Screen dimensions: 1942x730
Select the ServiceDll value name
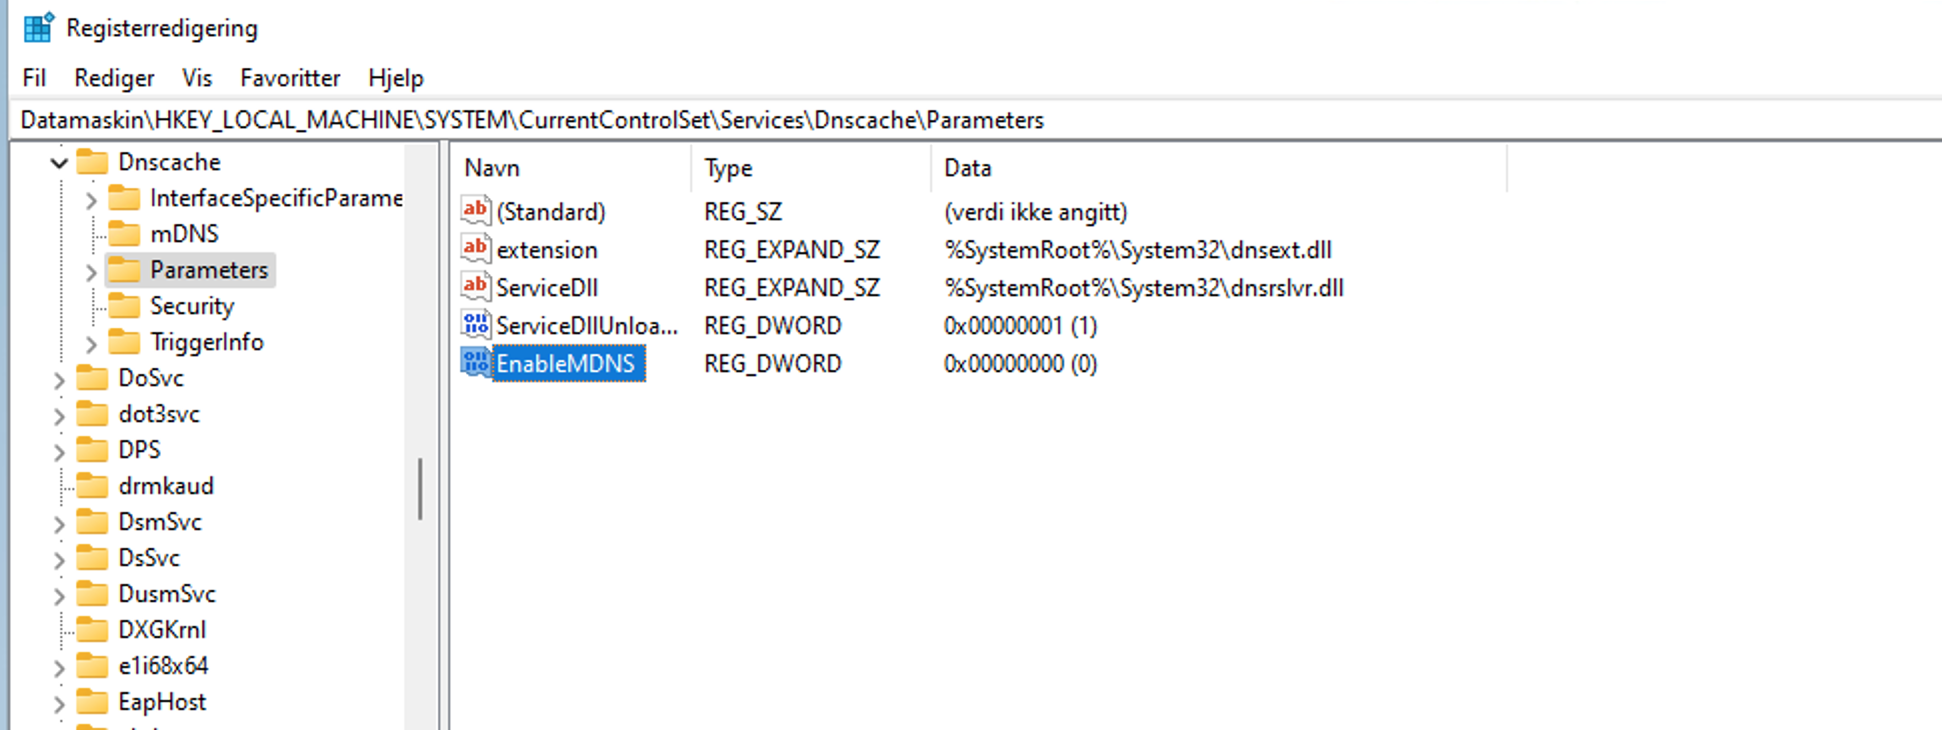click(x=547, y=288)
